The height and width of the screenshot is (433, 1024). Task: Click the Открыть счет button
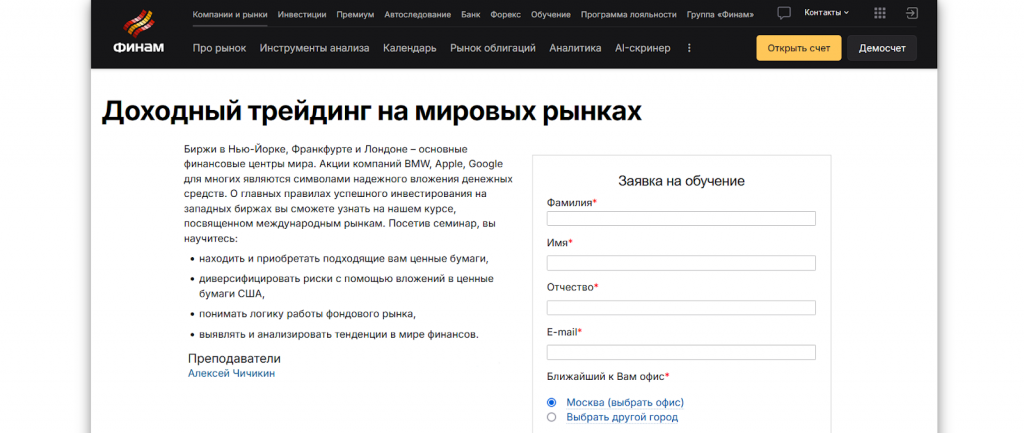tap(798, 48)
